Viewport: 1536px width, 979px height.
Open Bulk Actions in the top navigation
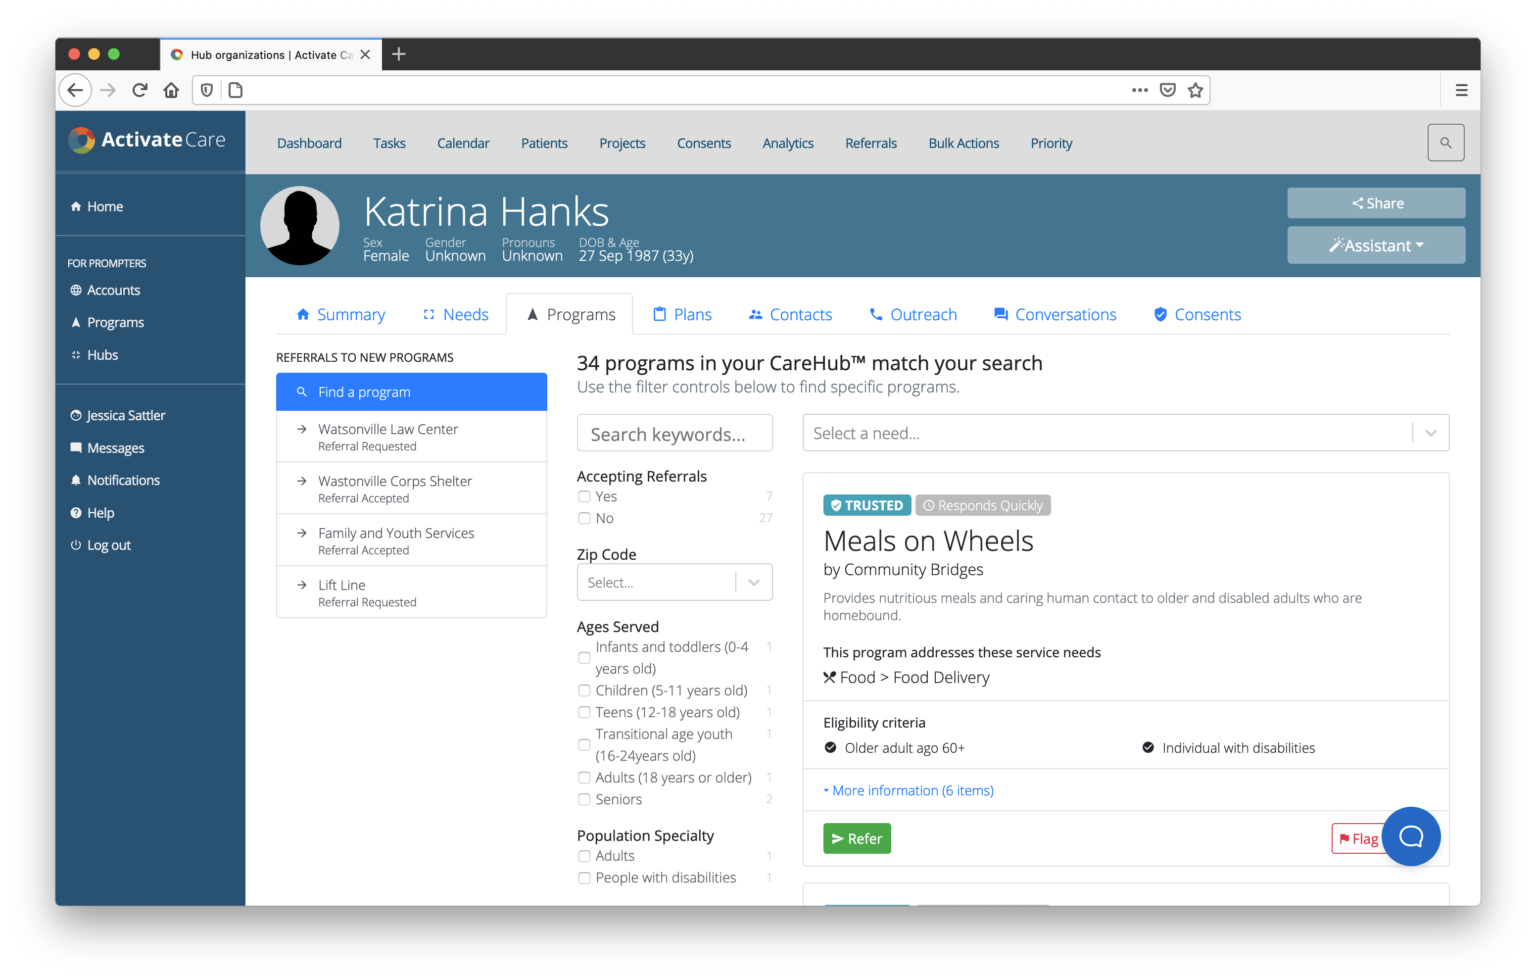coord(964,144)
